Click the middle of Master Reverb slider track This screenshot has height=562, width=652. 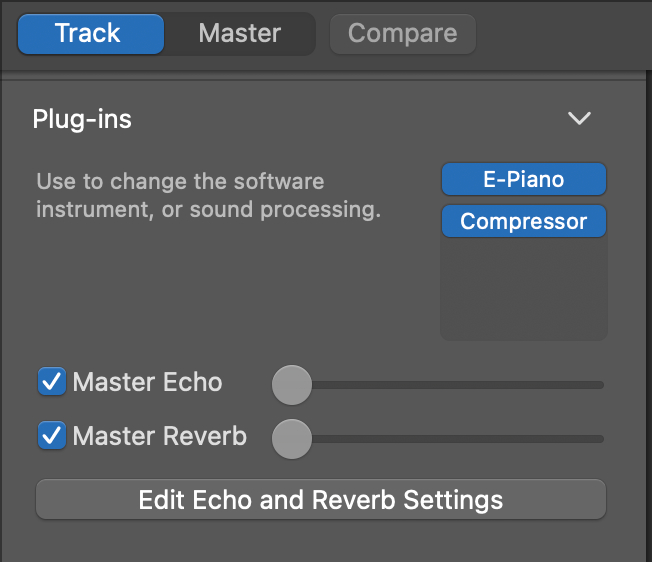click(x=438, y=439)
